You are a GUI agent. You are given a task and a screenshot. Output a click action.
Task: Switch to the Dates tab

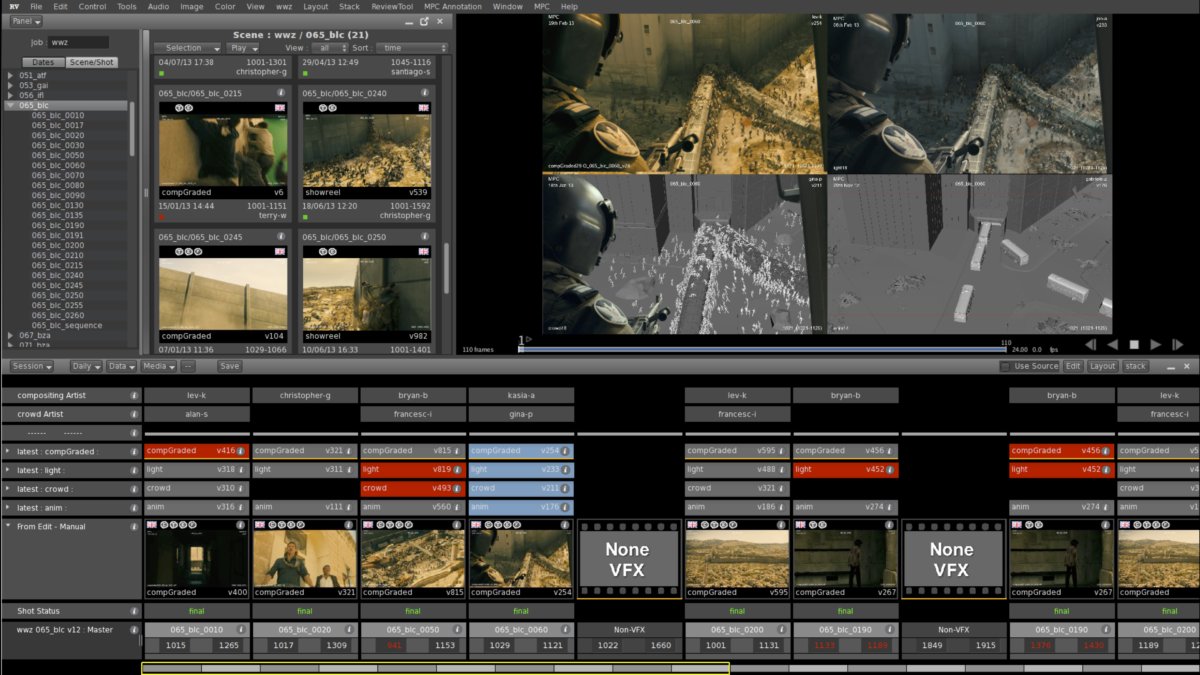point(44,62)
